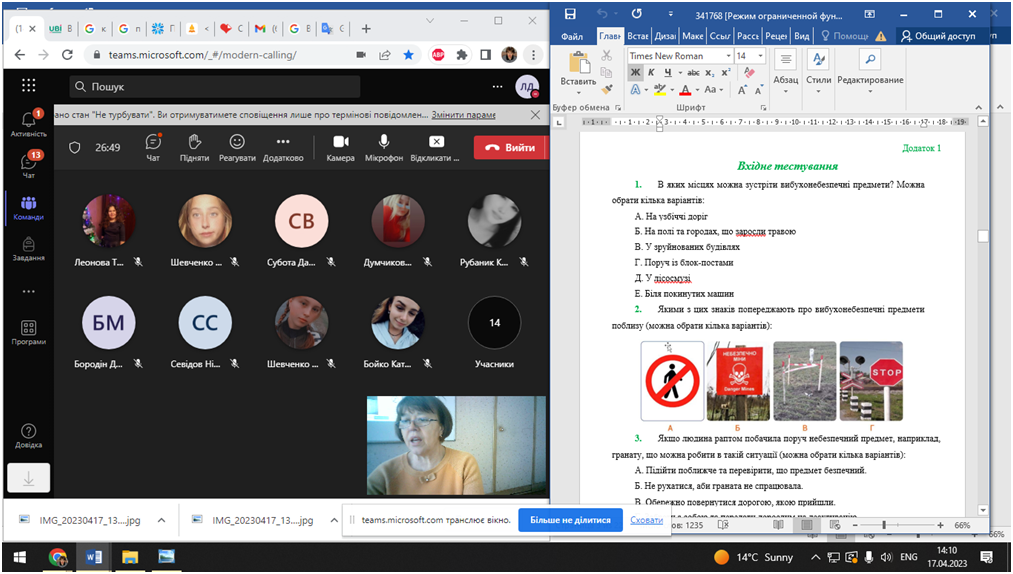Leave the call with Вийти button
The image size is (1013, 574).
(510, 147)
